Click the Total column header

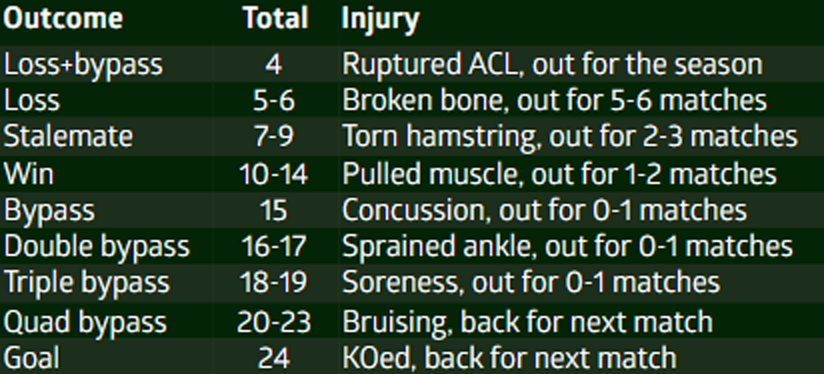coord(275,19)
